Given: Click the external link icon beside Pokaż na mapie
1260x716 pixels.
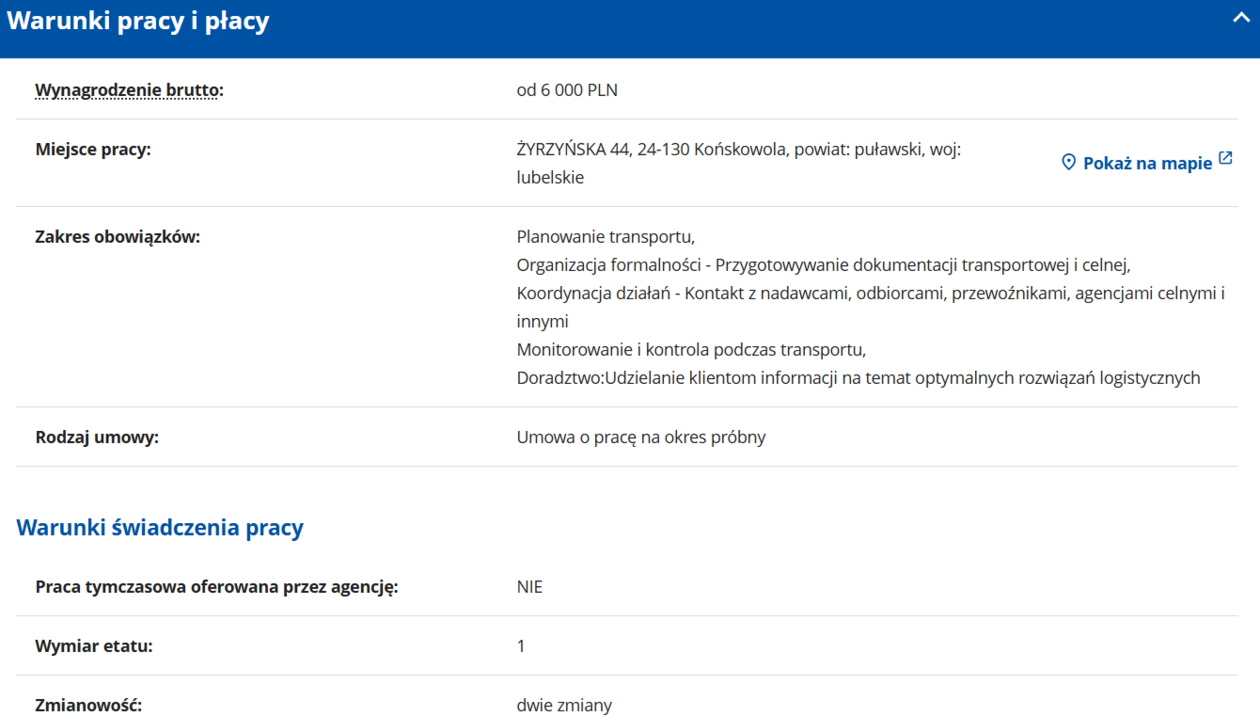Looking at the screenshot, I should [x=1226, y=159].
